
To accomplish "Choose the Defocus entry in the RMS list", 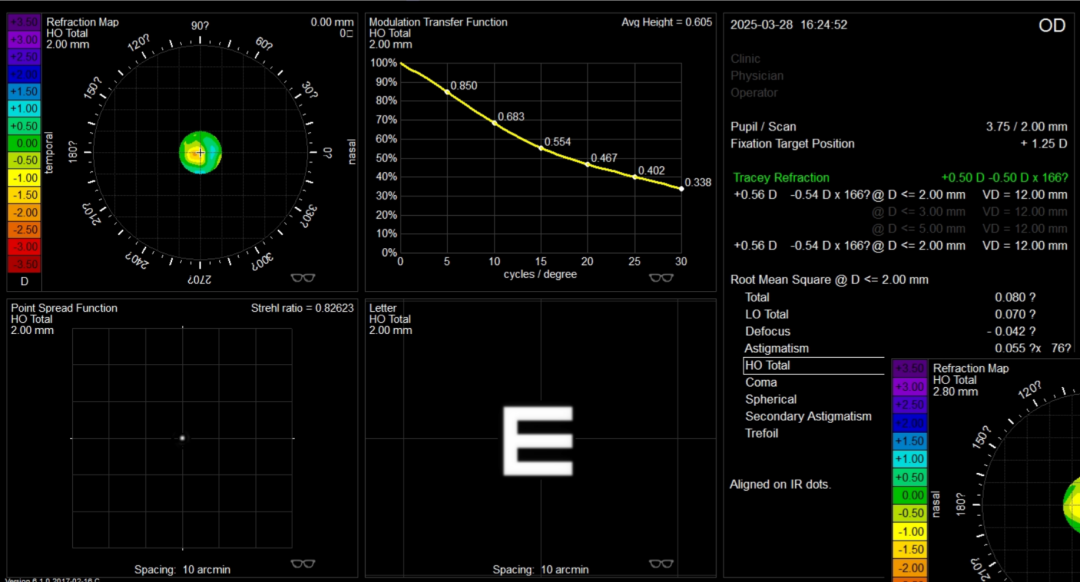I will 890,331.
